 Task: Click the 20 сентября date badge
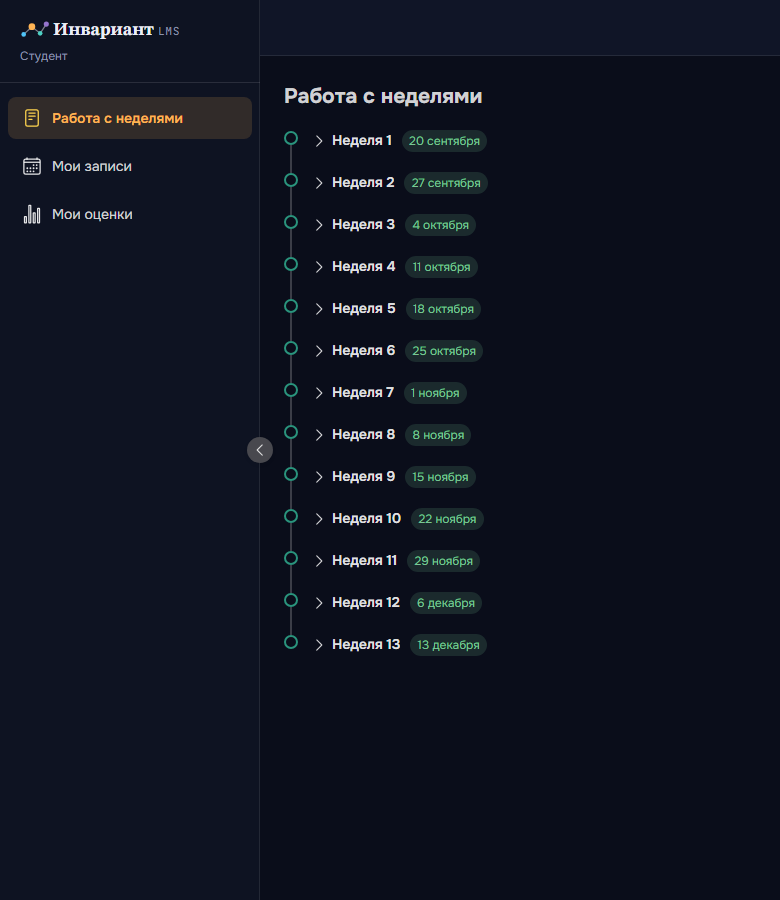coord(444,141)
